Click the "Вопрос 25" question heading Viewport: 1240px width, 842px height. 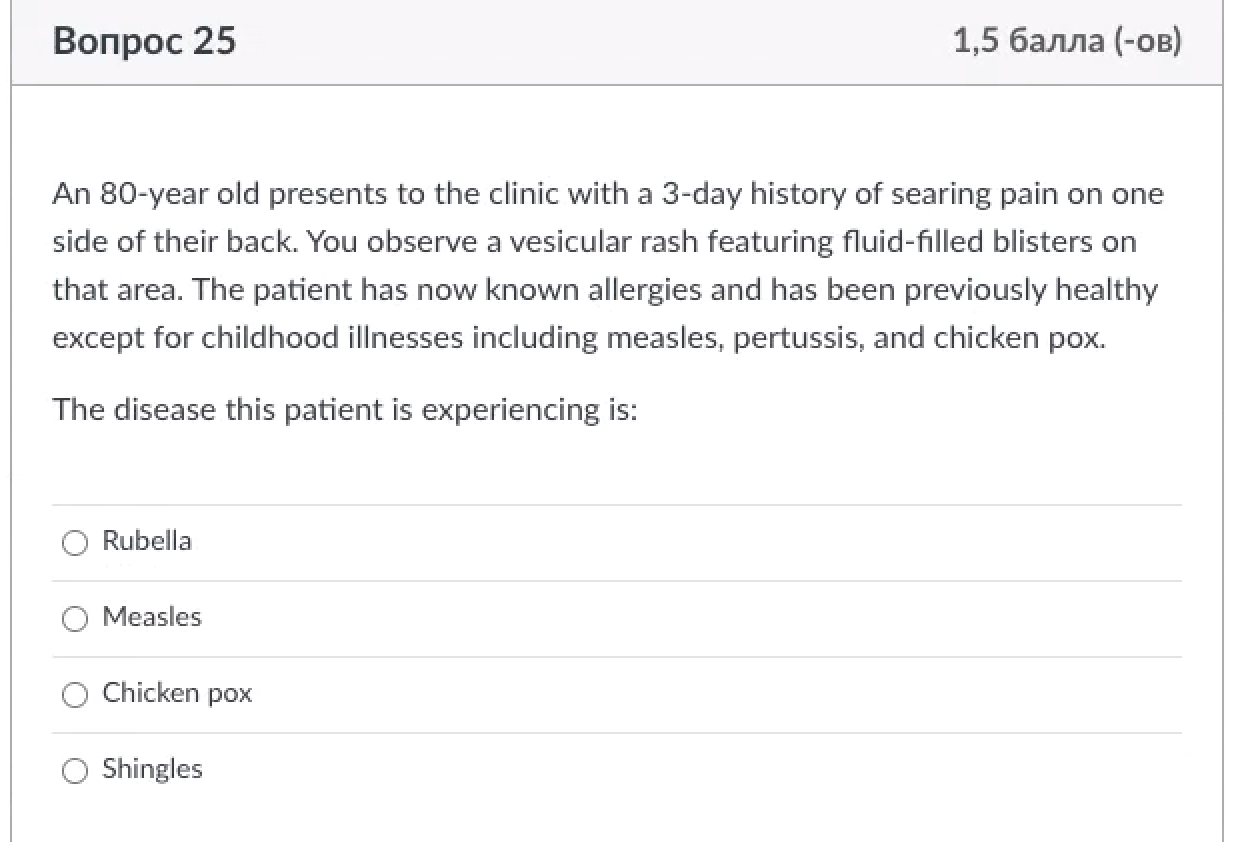coord(144,41)
